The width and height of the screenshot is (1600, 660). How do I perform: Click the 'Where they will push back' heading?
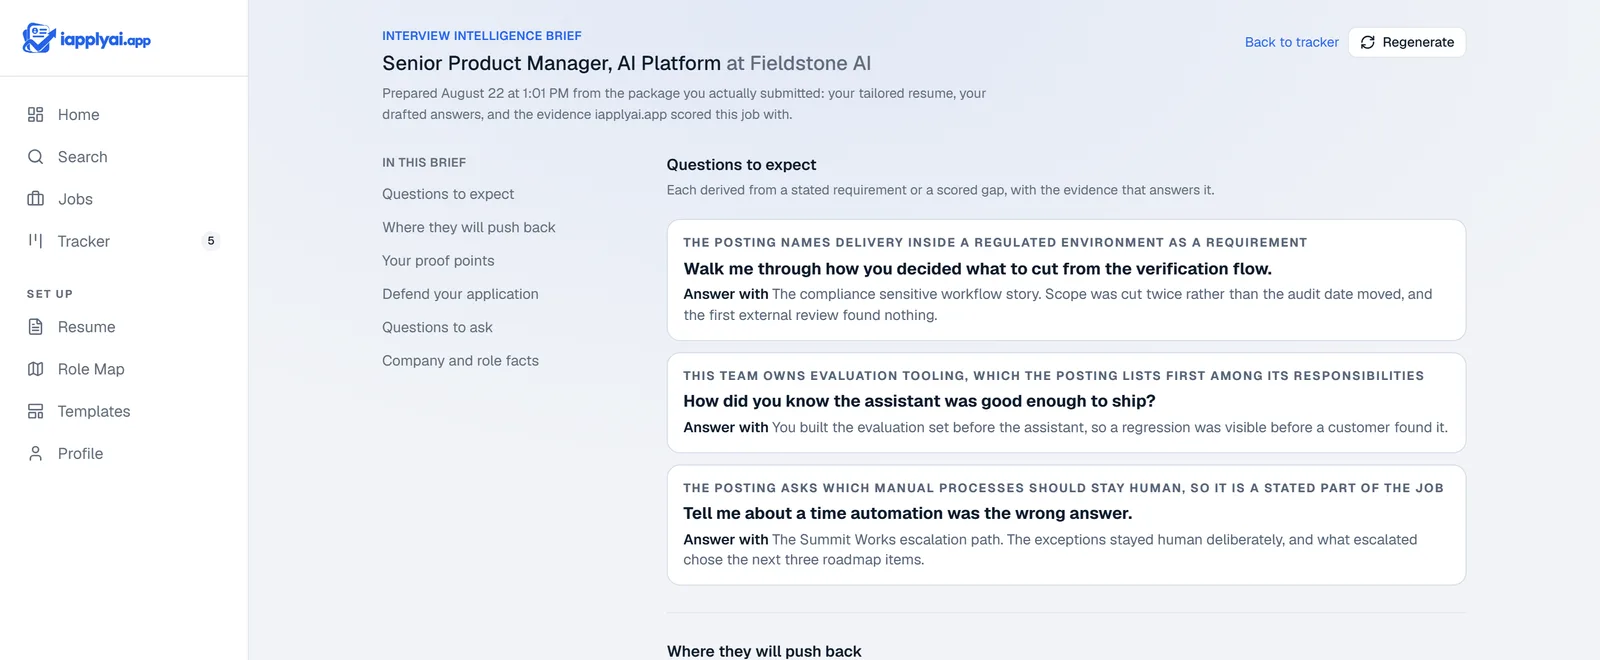coord(764,651)
